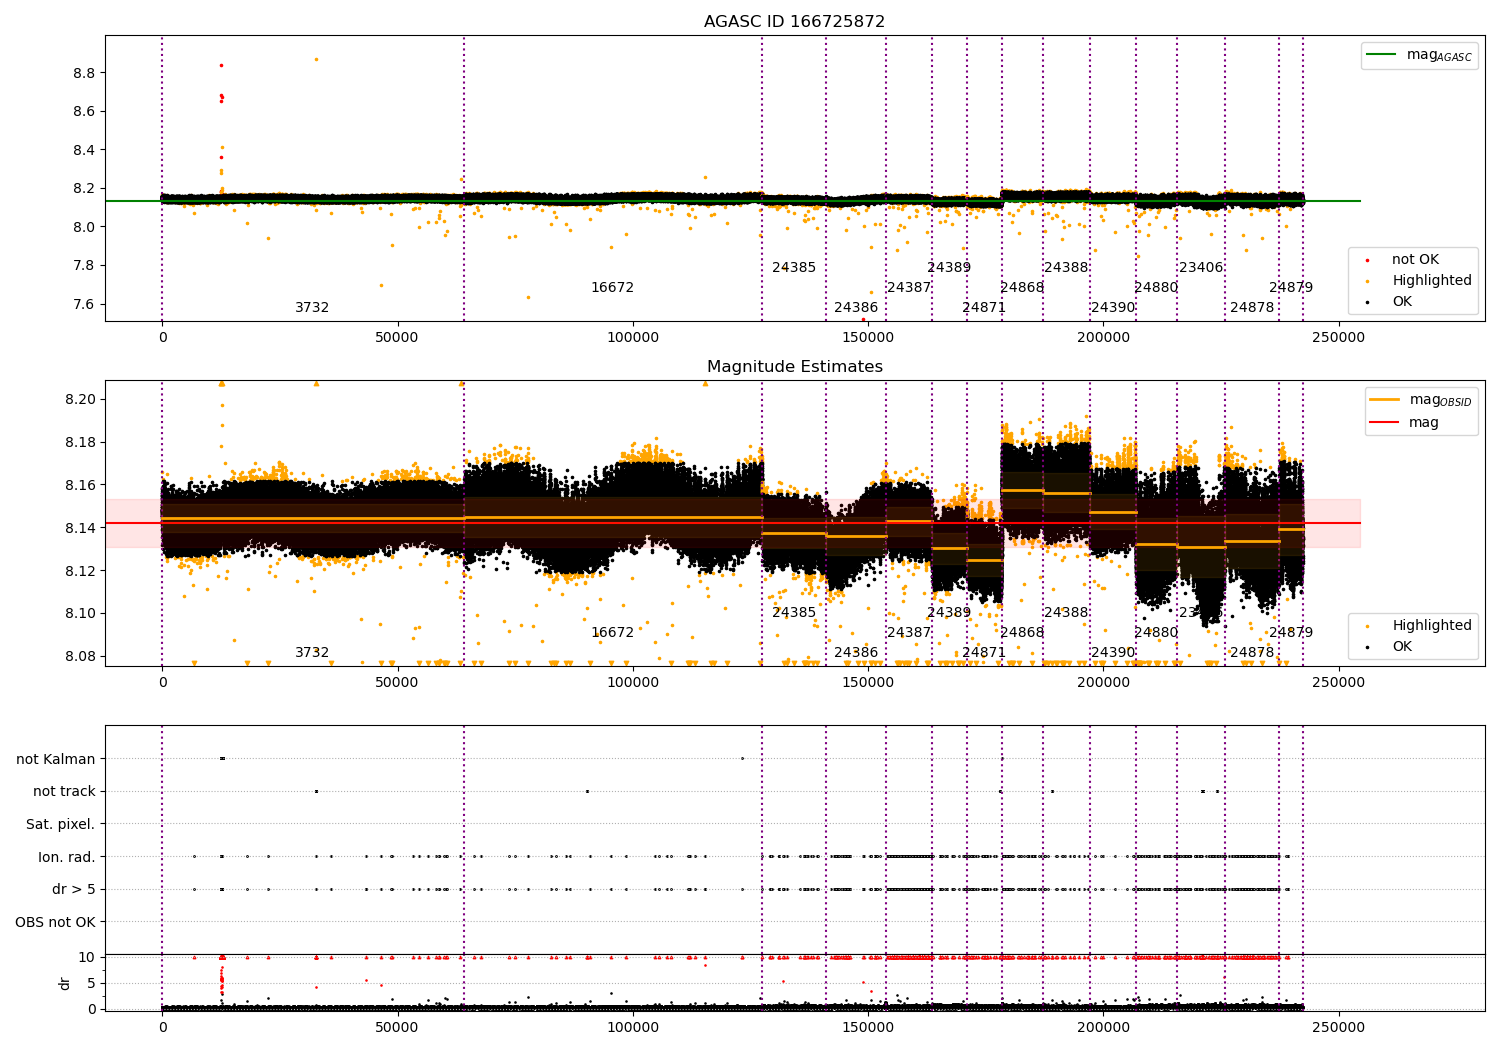Click OBSID label 24880 in top plot

[x=1156, y=287]
